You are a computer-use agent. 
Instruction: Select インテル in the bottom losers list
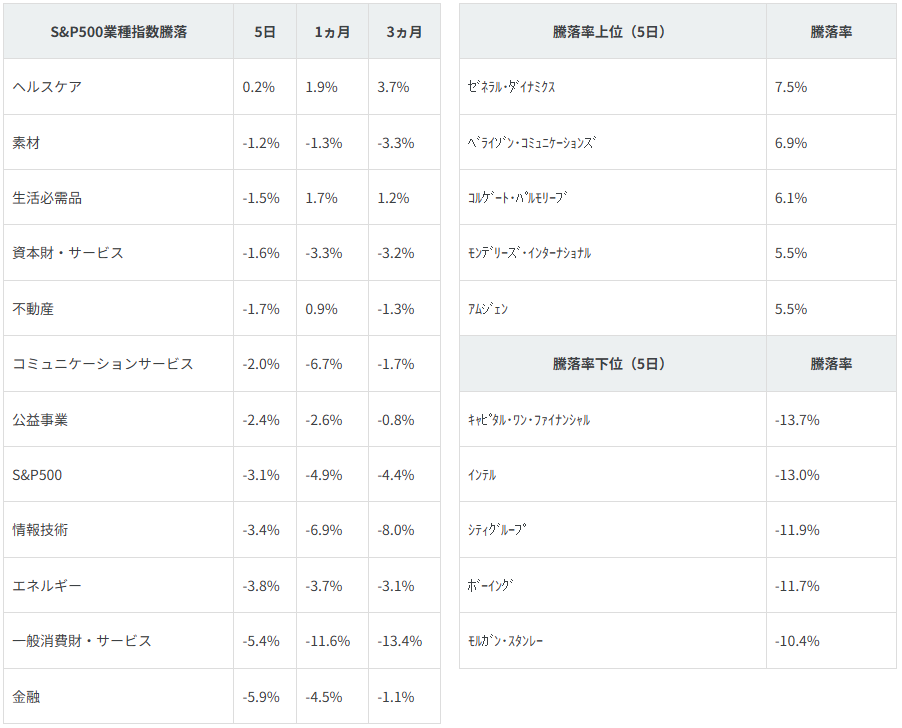point(482,475)
